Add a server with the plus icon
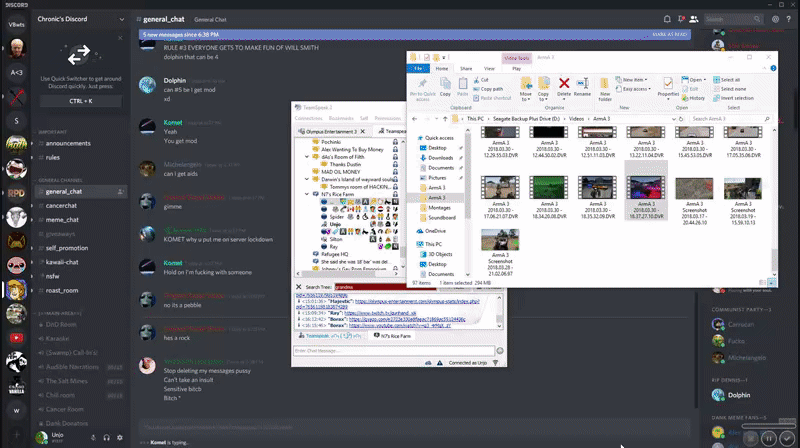The height and width of the screenshot is (448, 800). pyautogui.click(x=16, y=434)
